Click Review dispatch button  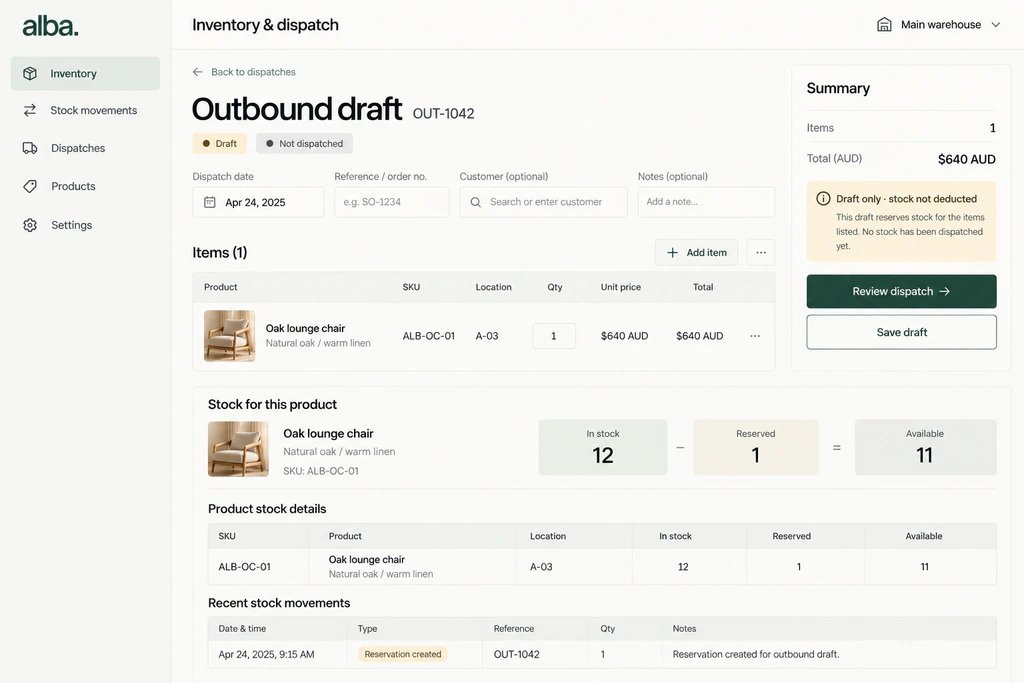[x=901, y=291]
